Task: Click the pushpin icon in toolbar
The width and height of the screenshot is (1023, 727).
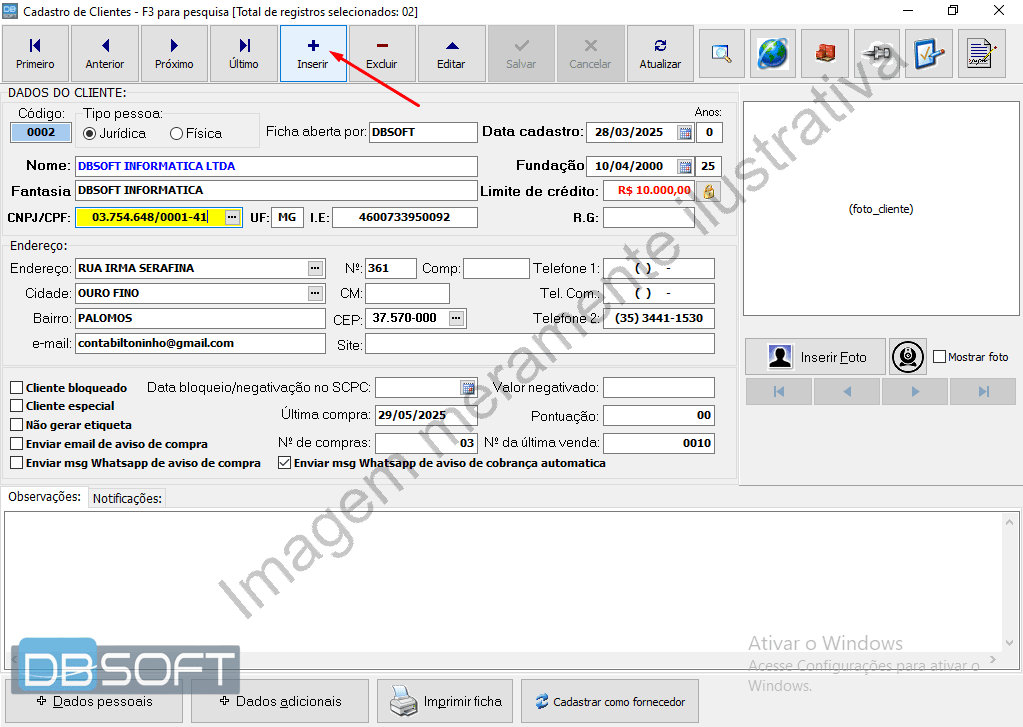Action: pos(876,54)
